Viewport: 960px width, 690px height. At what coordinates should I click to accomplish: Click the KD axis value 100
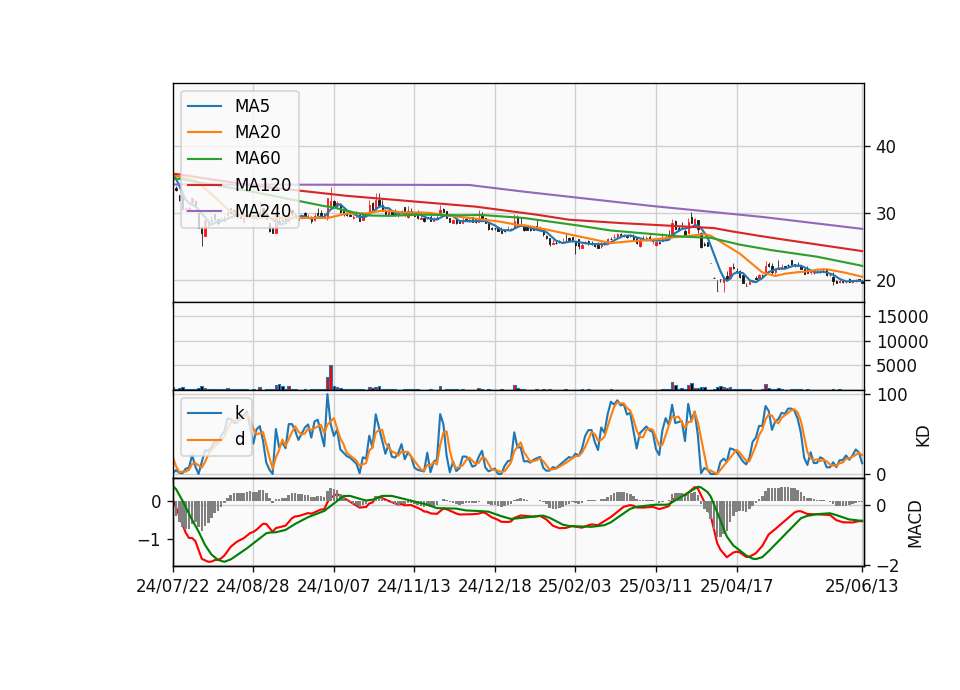click(892, 395)
